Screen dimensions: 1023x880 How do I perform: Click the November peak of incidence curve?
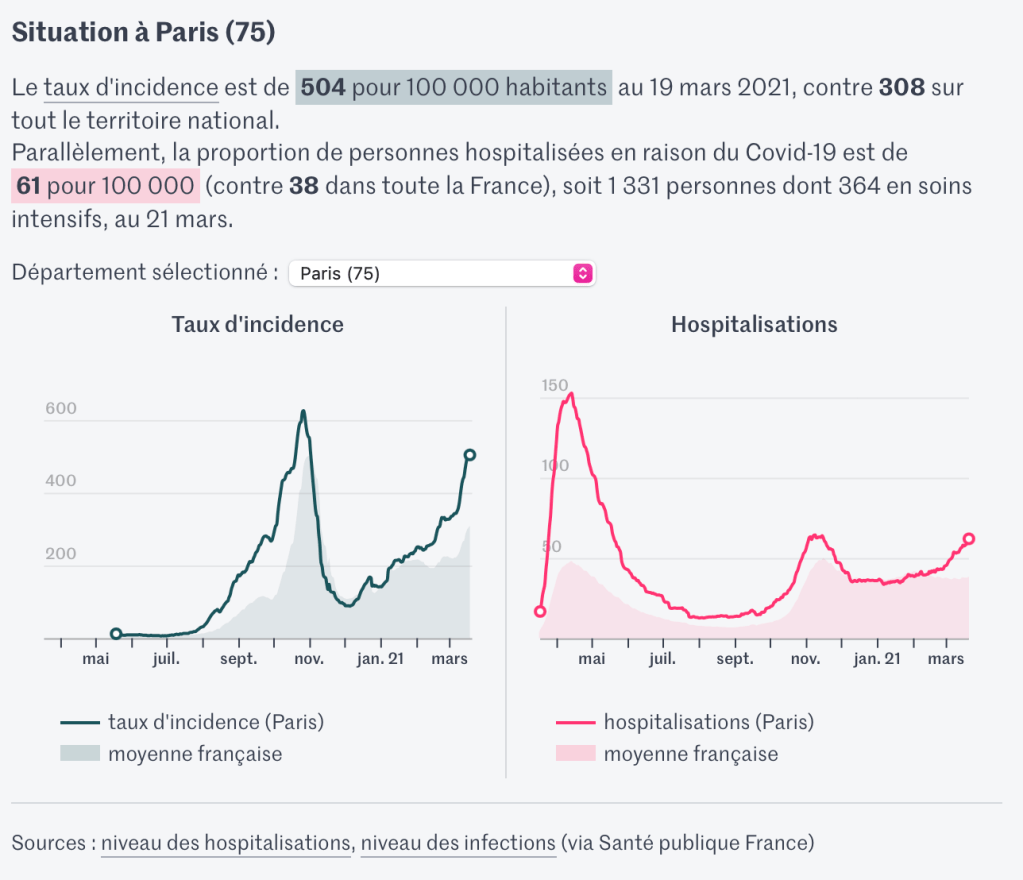click(x=303, y=411)
